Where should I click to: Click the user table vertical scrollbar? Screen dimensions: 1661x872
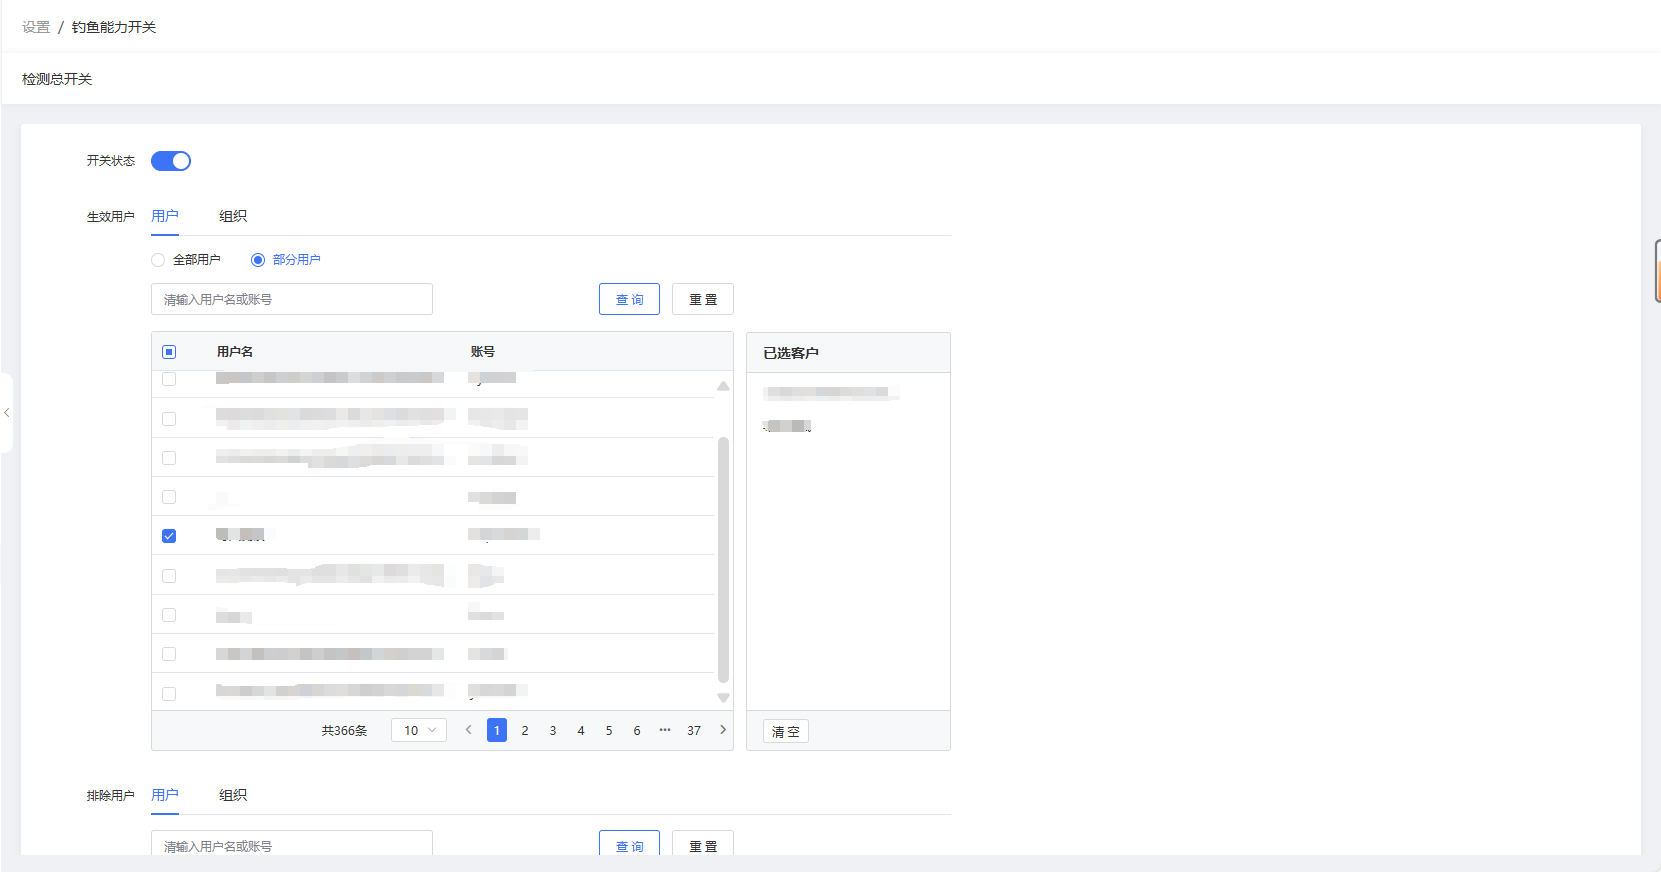[x=723, y=560]
